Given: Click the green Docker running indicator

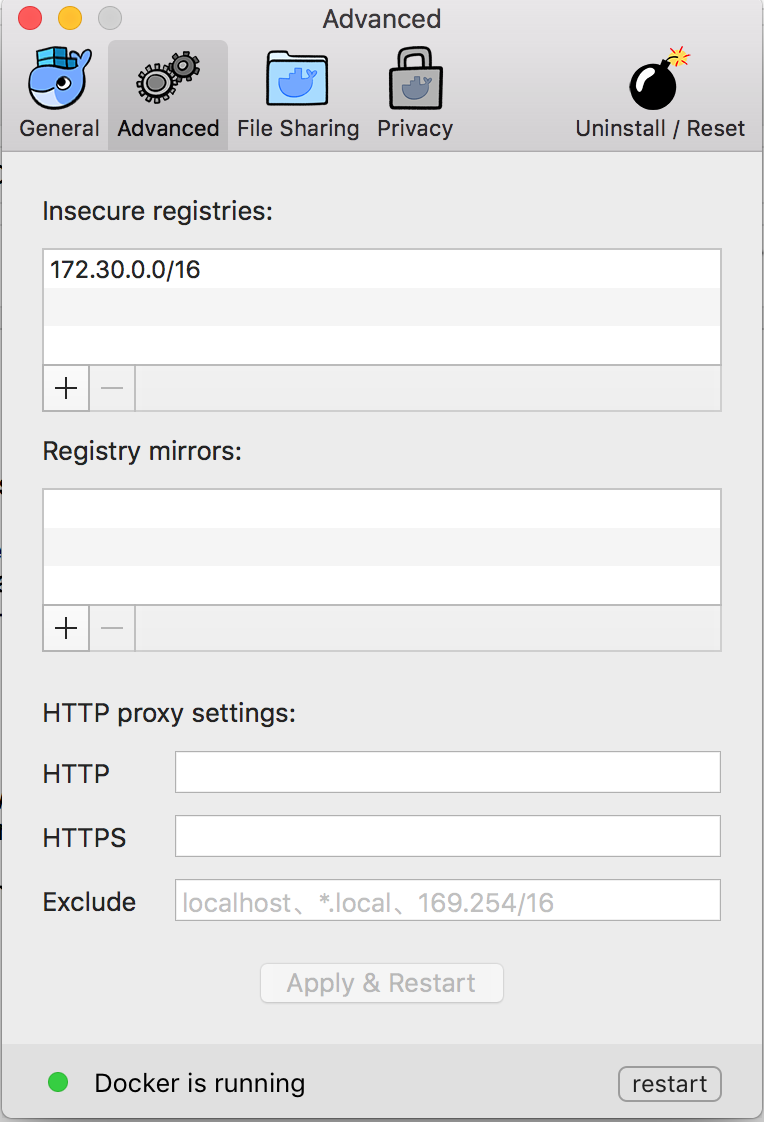Looking at the screenshot, I should (x=57, y=1083).
